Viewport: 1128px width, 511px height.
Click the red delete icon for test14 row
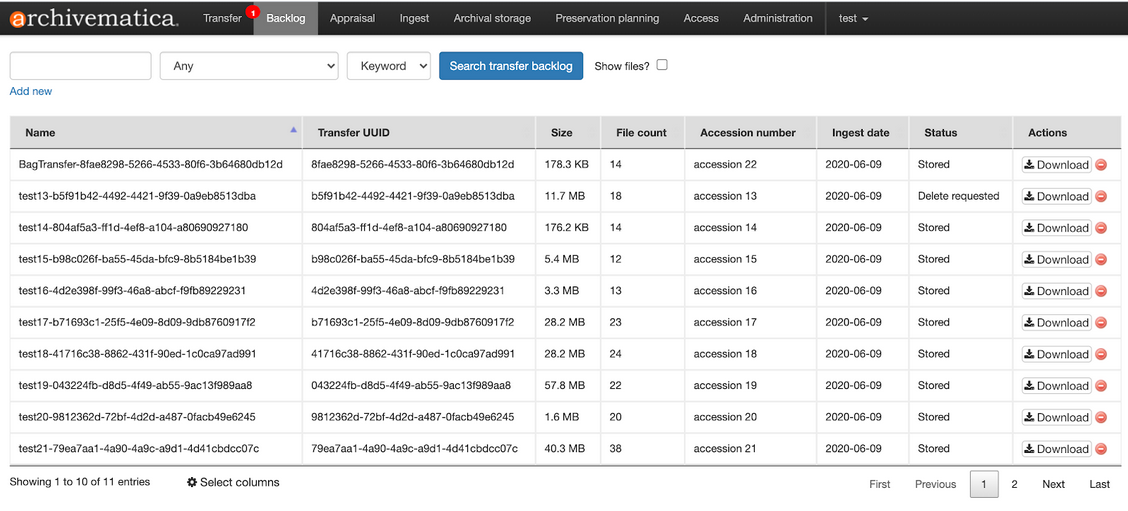1101,228
